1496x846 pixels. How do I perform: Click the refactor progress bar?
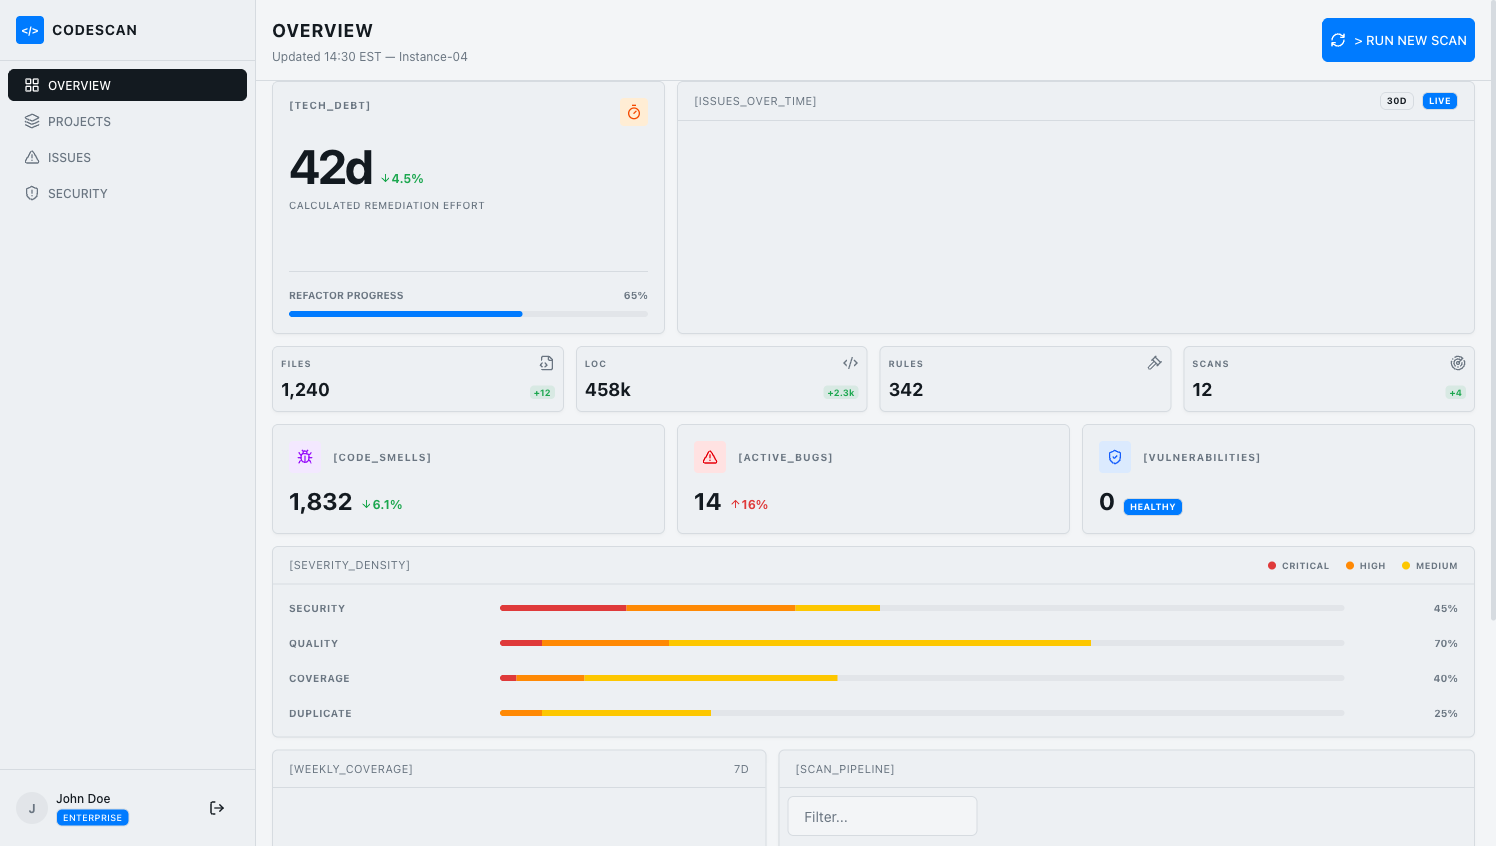point(468,314)
